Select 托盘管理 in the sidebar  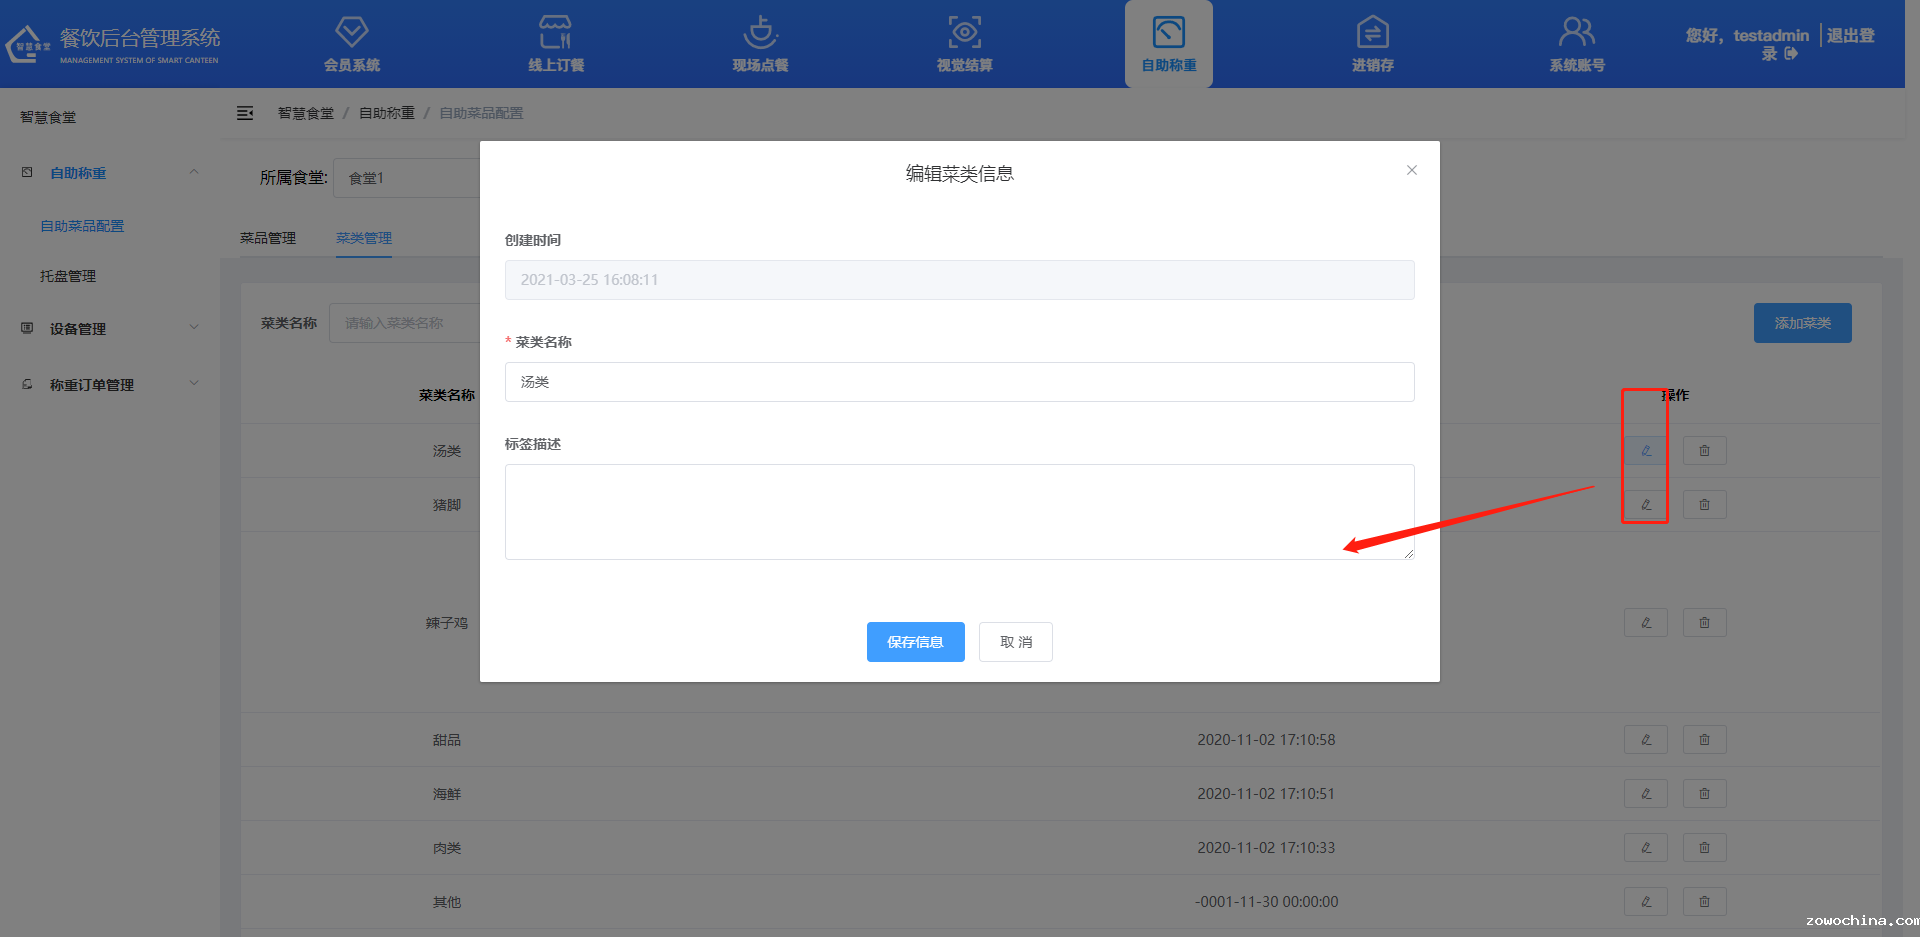(x=68, y=276)
